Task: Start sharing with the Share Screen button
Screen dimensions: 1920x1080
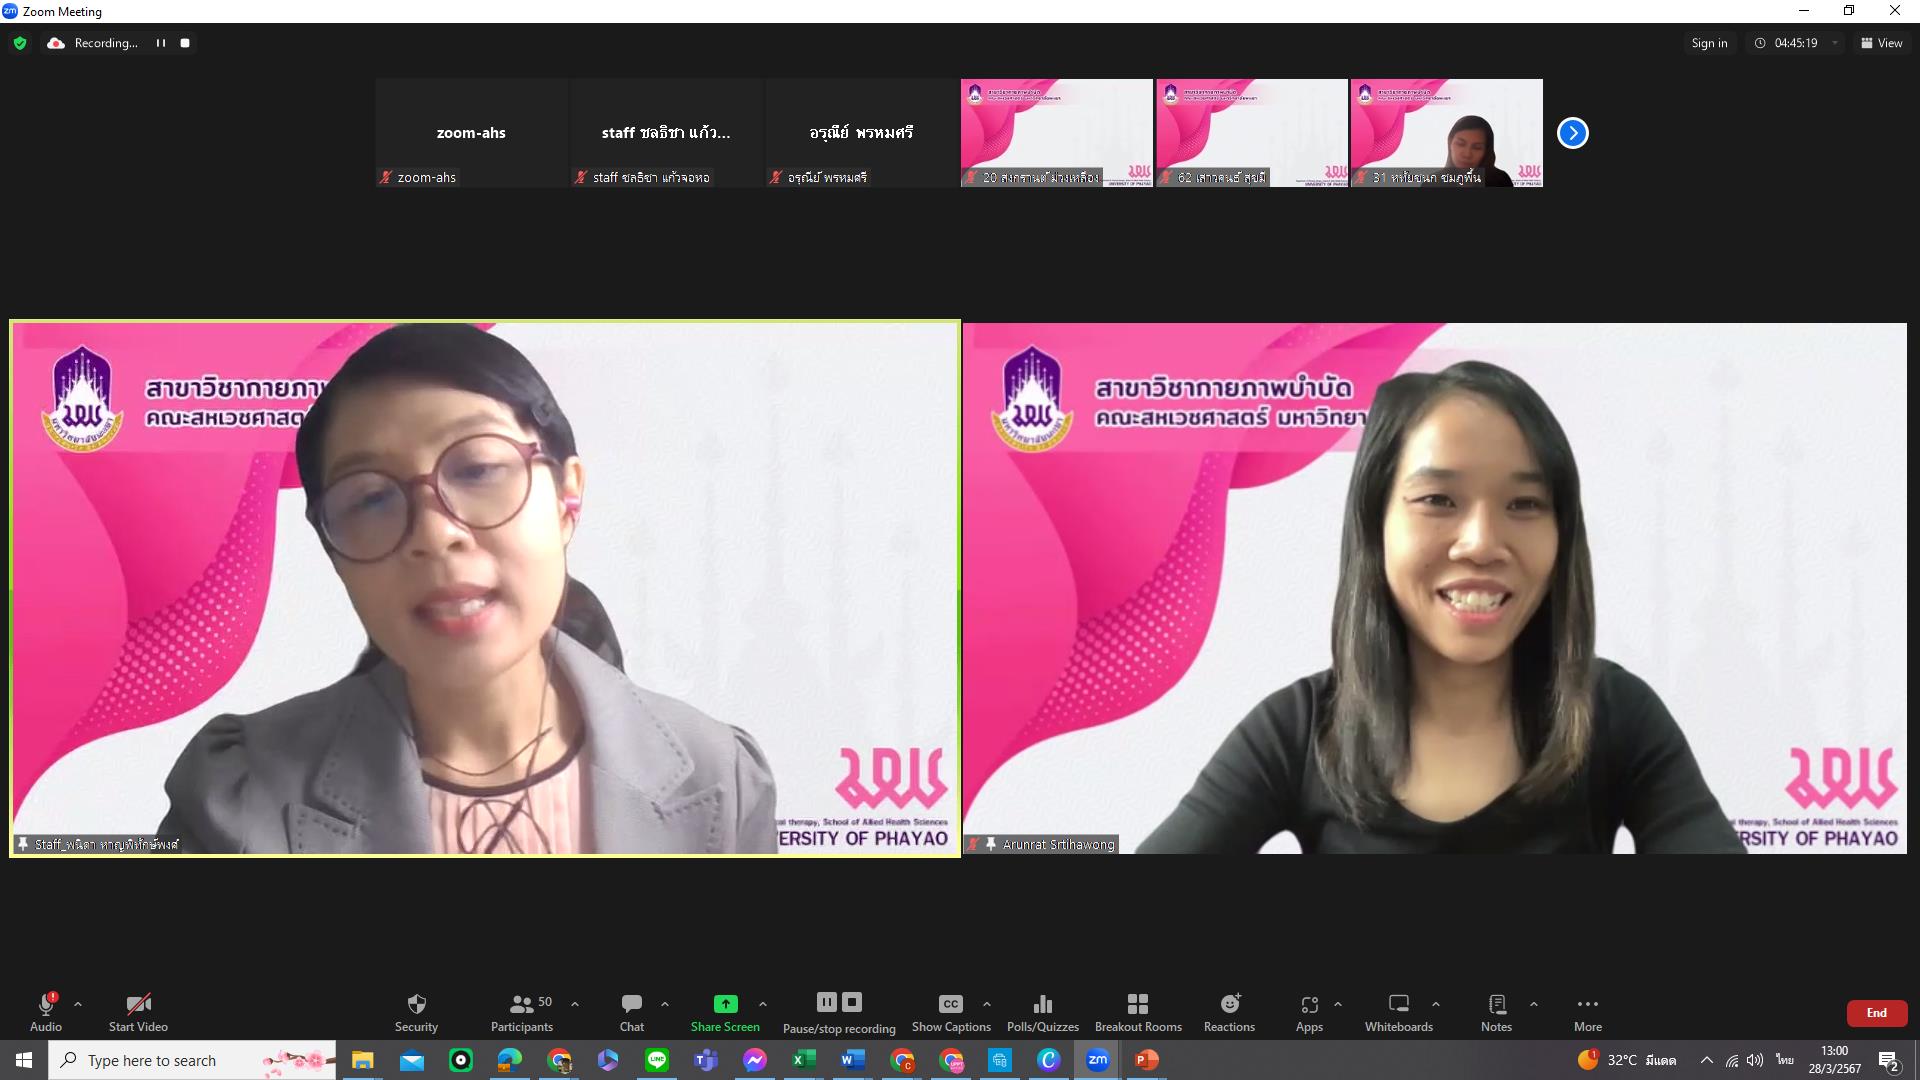Action: click(725, 1012)
